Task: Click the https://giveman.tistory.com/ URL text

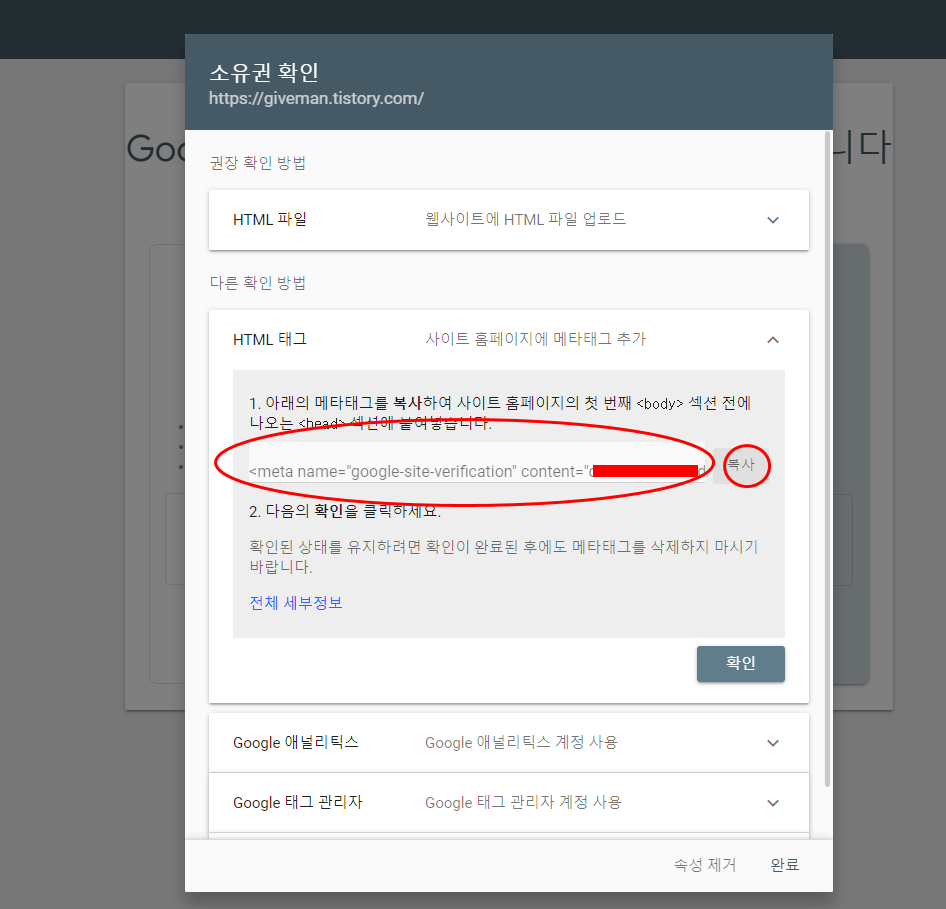Action: pyautogui.click(x=316, y=98)
